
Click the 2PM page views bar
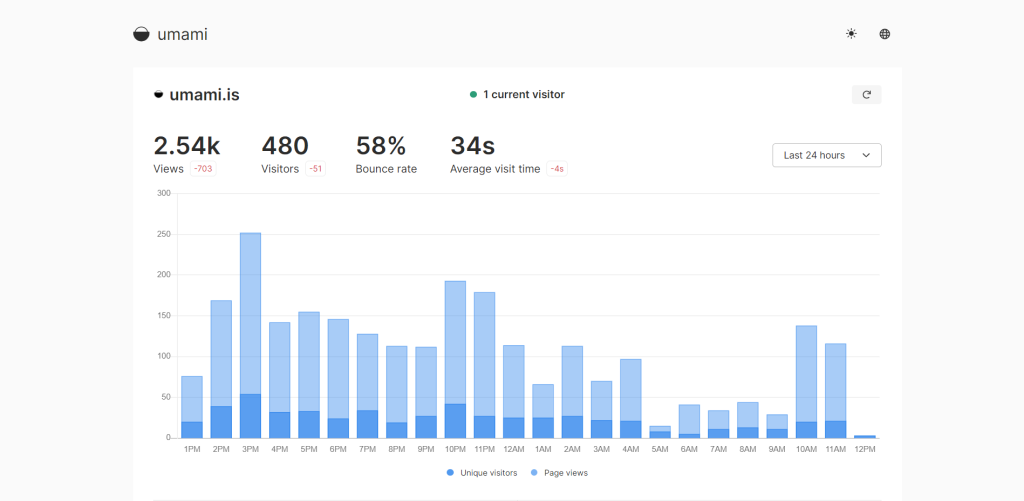(221, 353)
